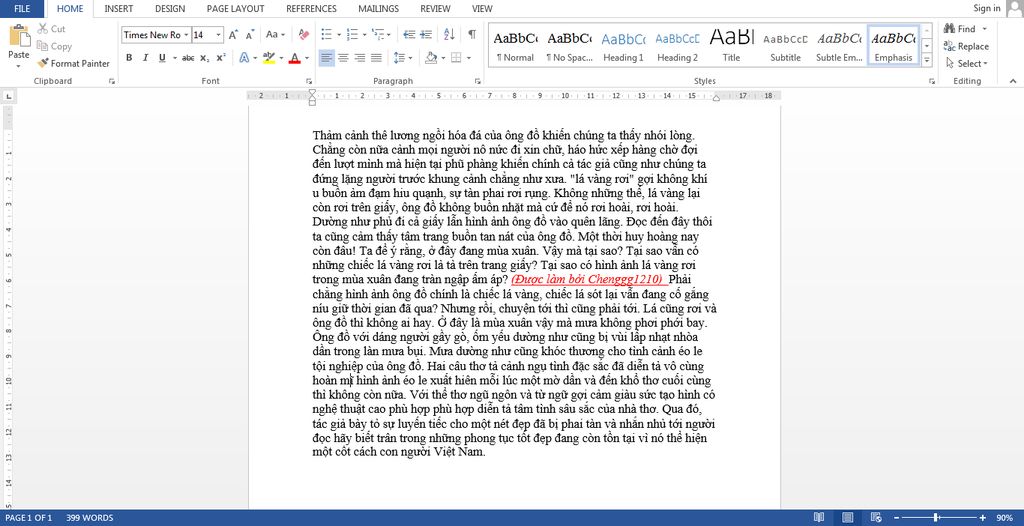Click the Find button
The height and width of the screenshot is (526, 1024).
[960, 29]
